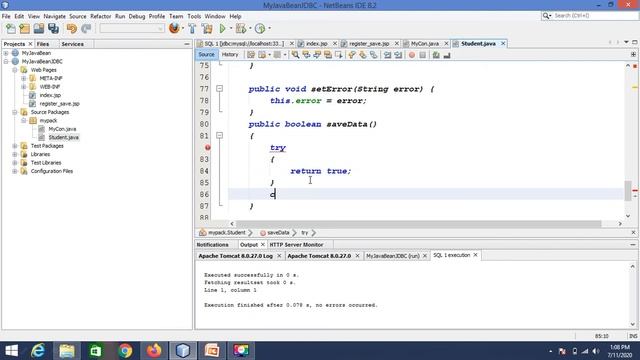Select the MyJavaBeanJDBC (run) output tab
Image resolution: width=640 pixels, height=360 pixels.
pyautogui.click(x=393, y=256)
